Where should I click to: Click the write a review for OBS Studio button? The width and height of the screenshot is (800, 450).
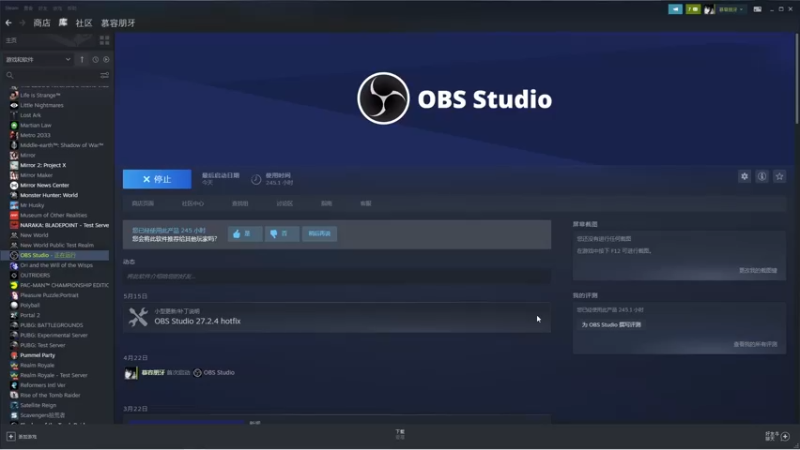point(611,325)
